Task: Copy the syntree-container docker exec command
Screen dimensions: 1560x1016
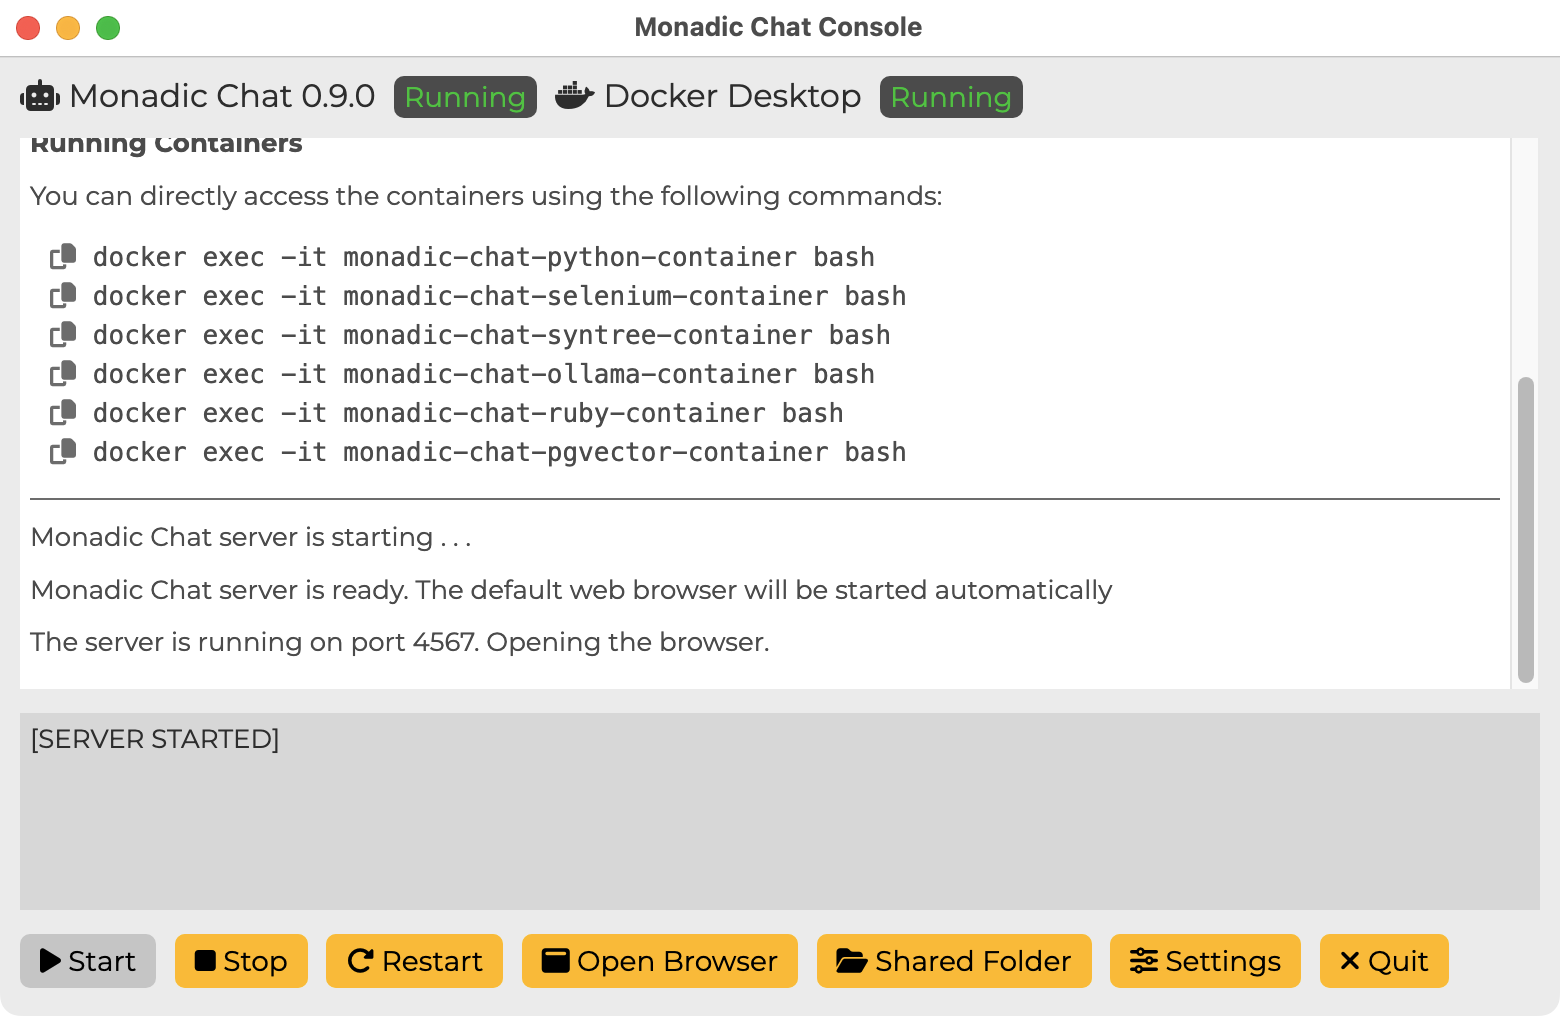Action: [x=63, y=335]
